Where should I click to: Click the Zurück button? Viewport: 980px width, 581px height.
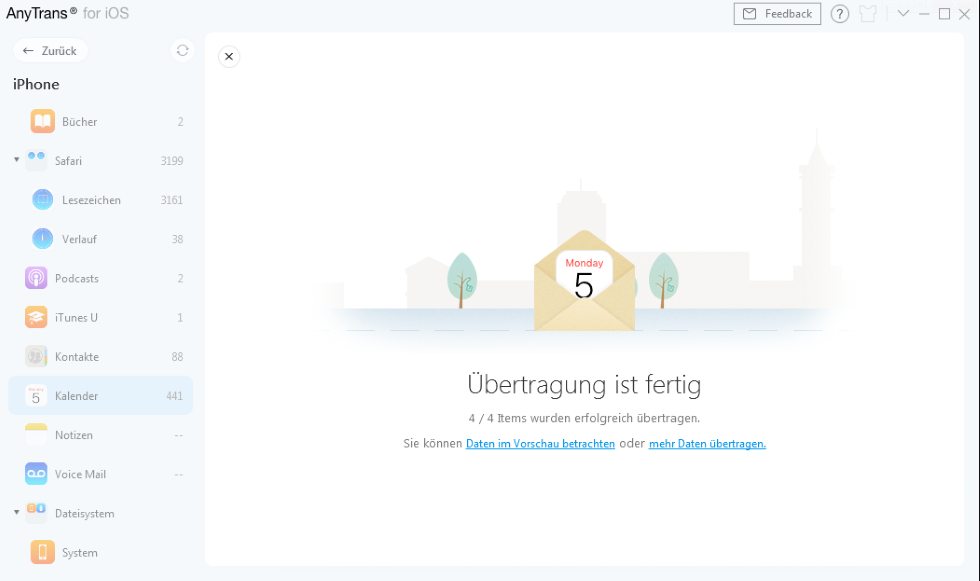click(x=50, y=49)
